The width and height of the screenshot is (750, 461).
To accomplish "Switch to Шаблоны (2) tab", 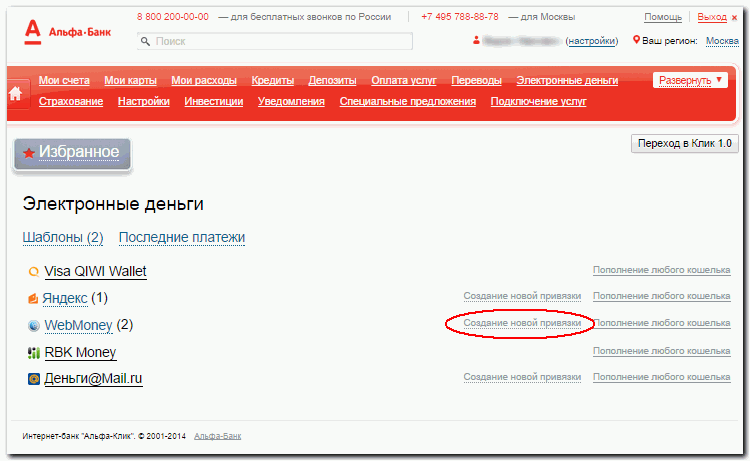I will [x=63, y=237].
